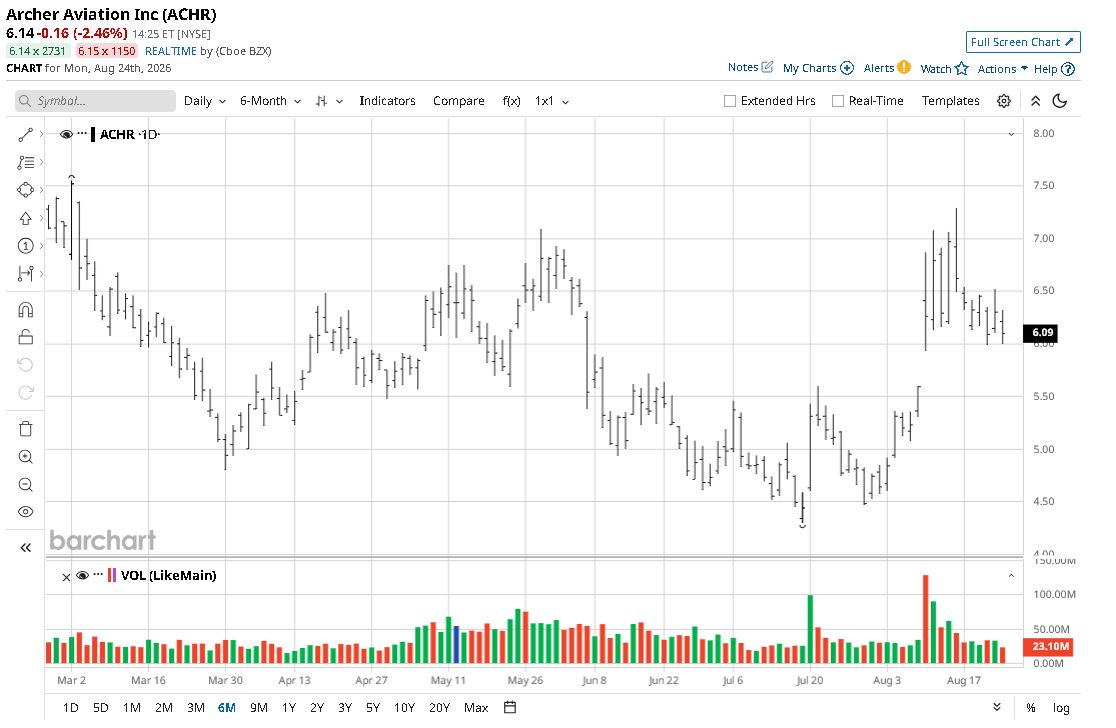The image size is (1116, 728).
Task: Select the 1Y time range
Action: pos(288,707)
